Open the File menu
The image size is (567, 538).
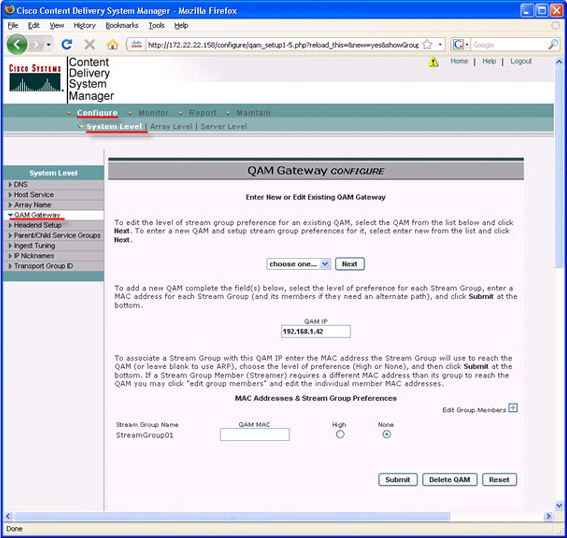pyautogui.click(x=13, y=25)
